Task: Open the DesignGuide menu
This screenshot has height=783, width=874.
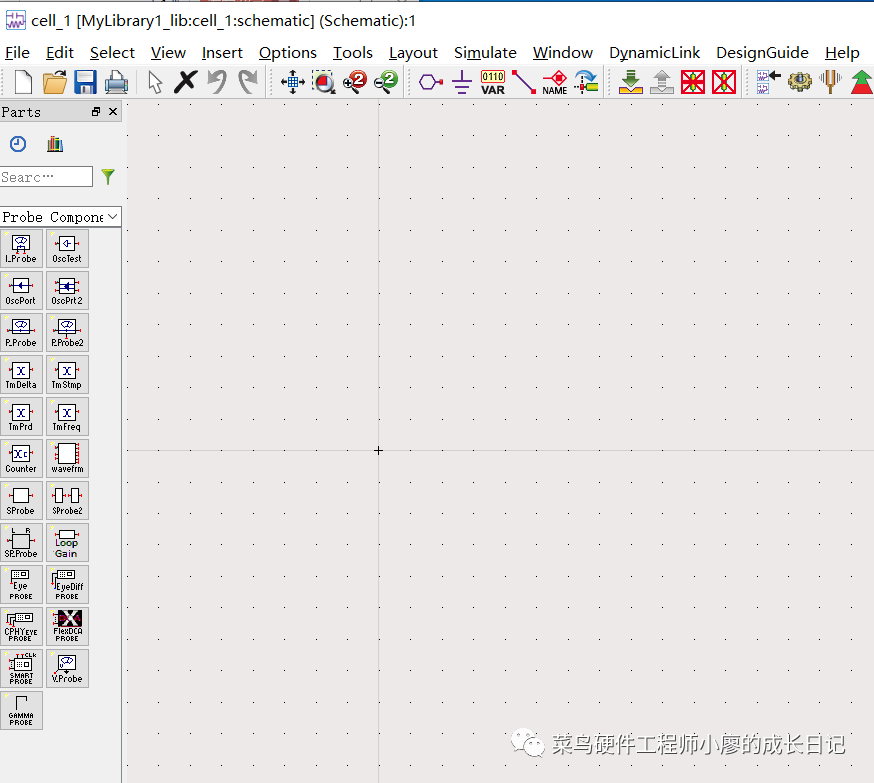Action: click(x=762, y=53)
